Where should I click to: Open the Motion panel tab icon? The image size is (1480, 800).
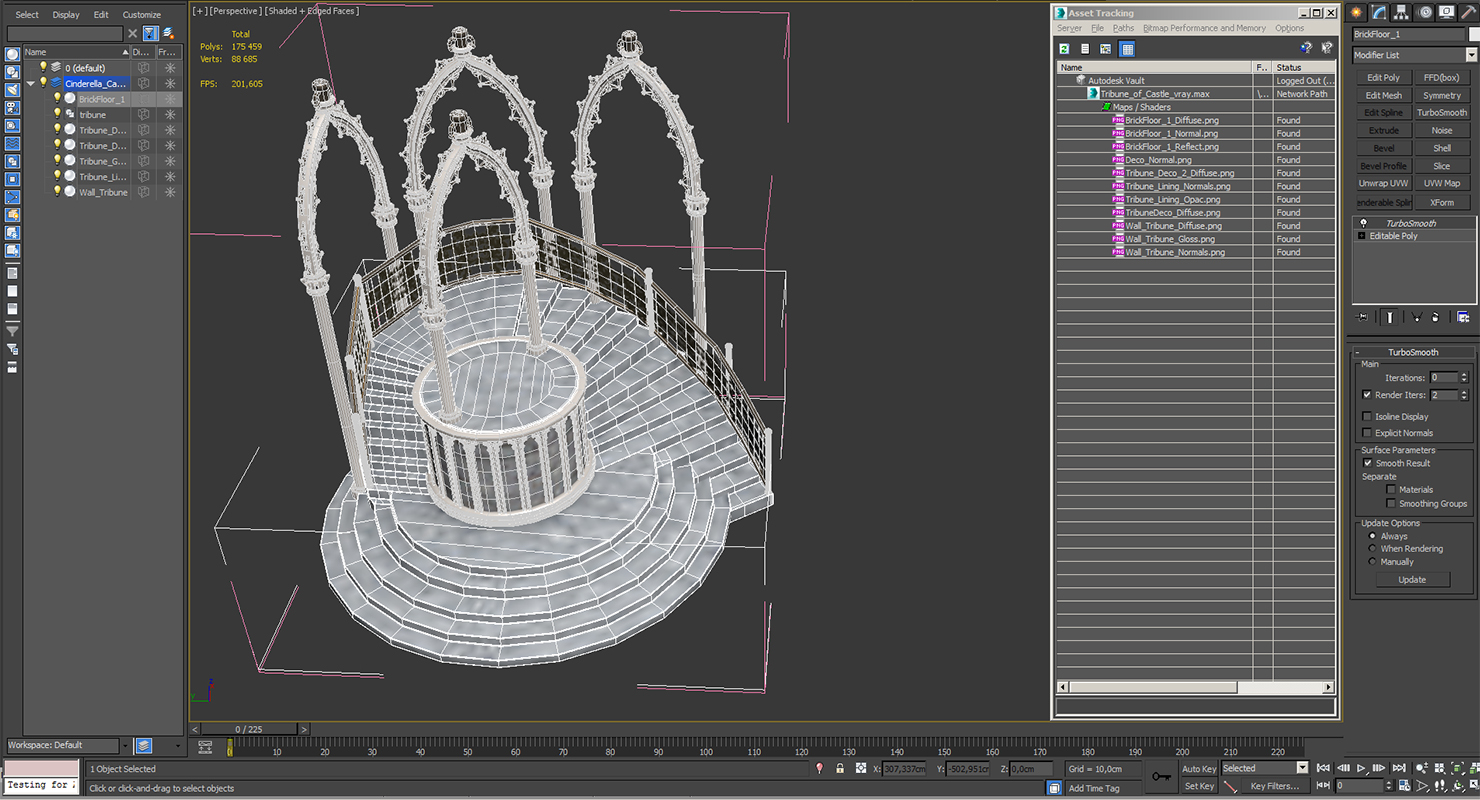1425,13
